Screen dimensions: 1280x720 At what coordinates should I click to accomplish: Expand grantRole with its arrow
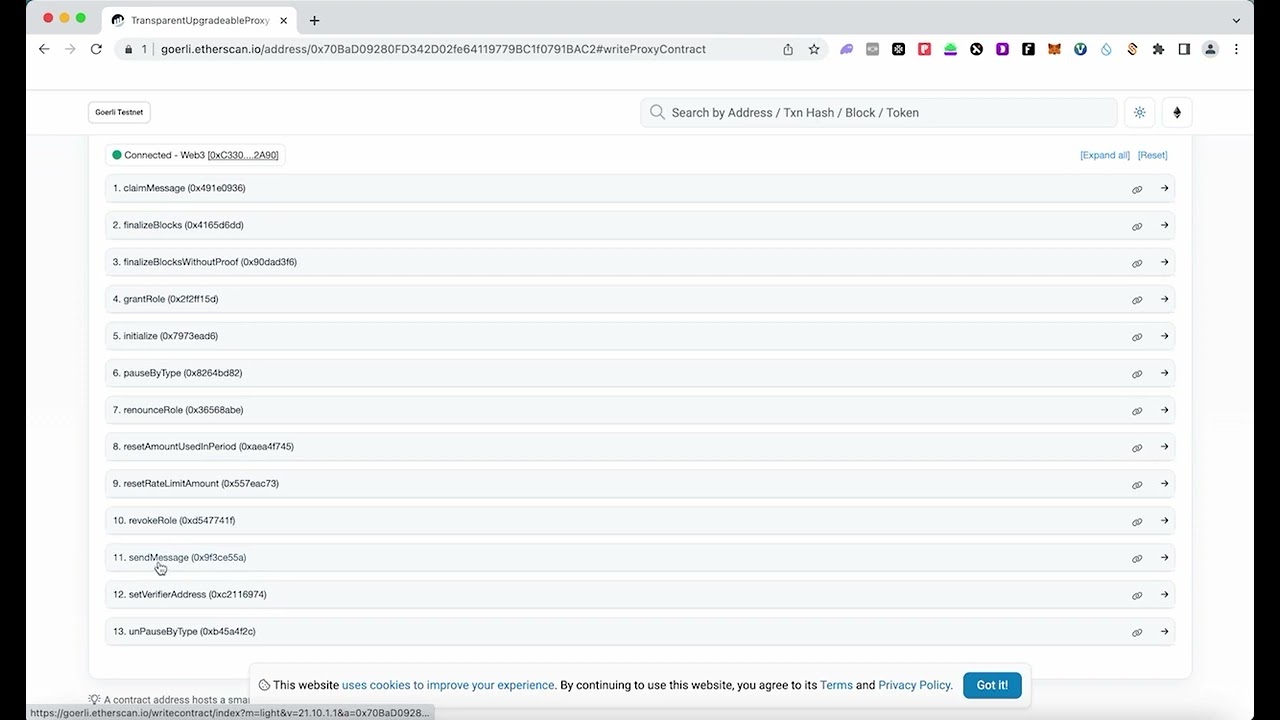click(x=1164, y=299)
